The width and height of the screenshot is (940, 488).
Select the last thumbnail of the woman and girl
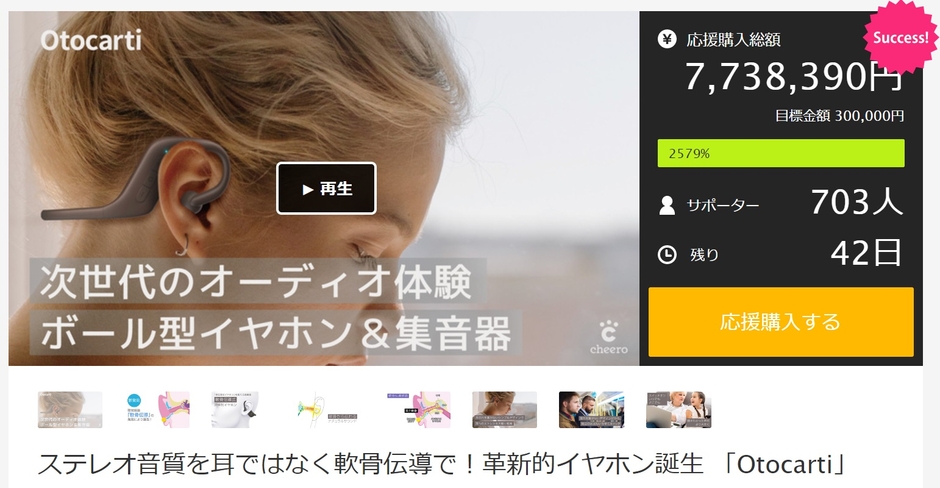[679, 409]
